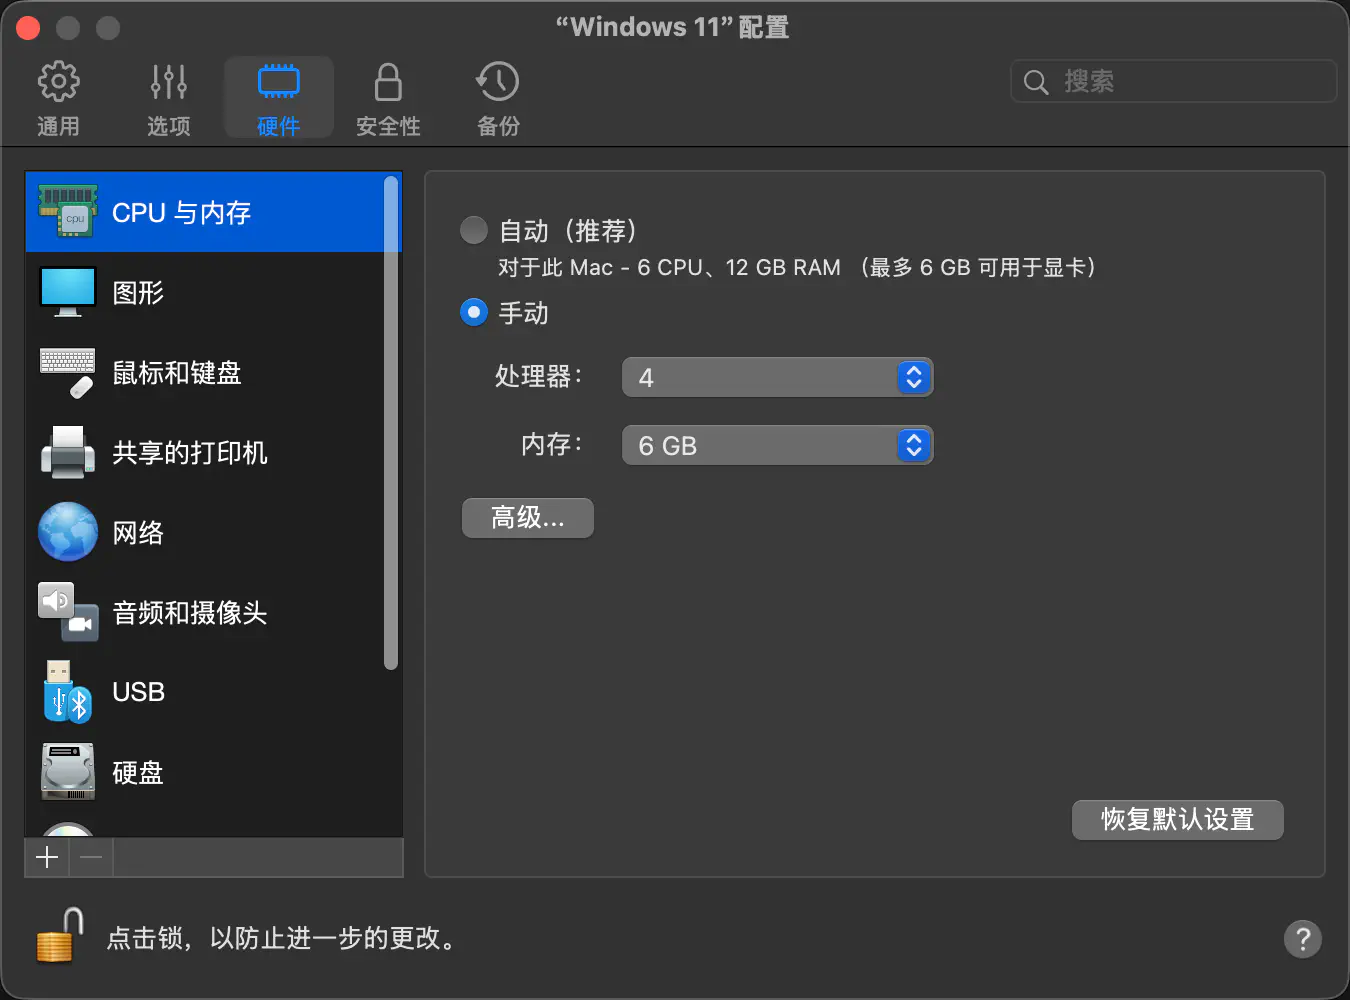This screenshot has height=1000, width=1350.
Task: Switch to the 通用 General tab
Action: (58, 98)
